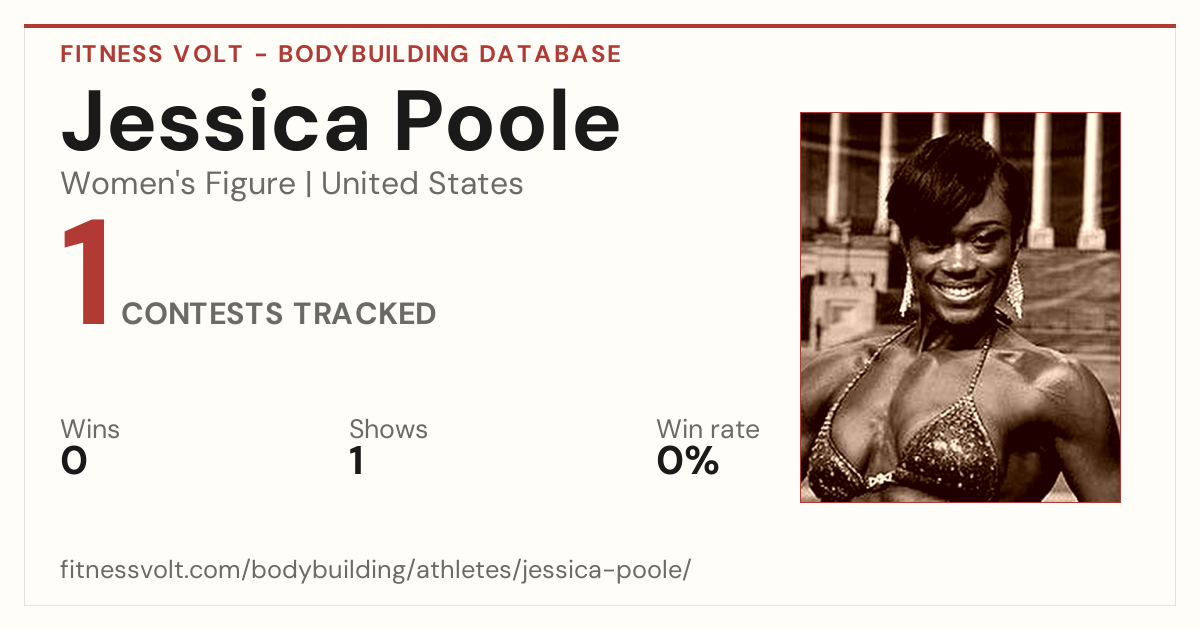Image resolution: width=1200 pixels, height=630 pixels.
Task: Select the Fitness Volt Bodybuilding Database header
Action: tap(341, 54)
